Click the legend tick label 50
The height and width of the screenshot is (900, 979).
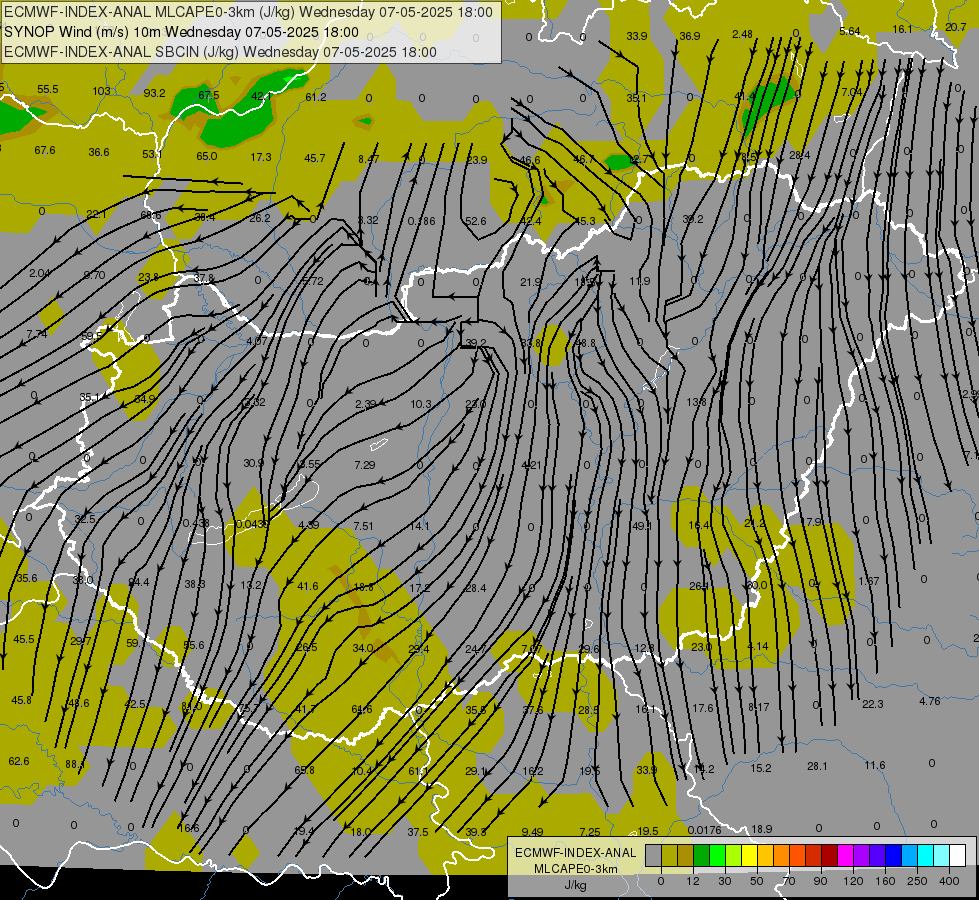coord(757,881)
